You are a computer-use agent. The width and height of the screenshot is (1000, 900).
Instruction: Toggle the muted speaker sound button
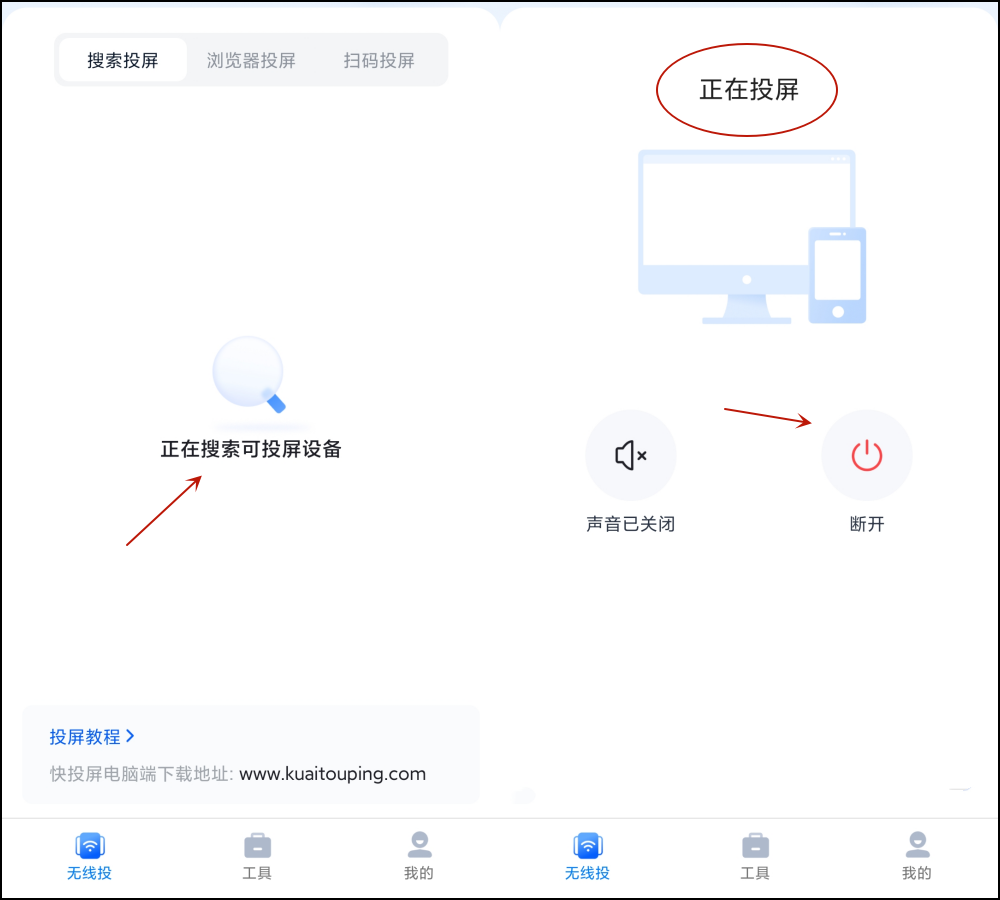[631, 456]
